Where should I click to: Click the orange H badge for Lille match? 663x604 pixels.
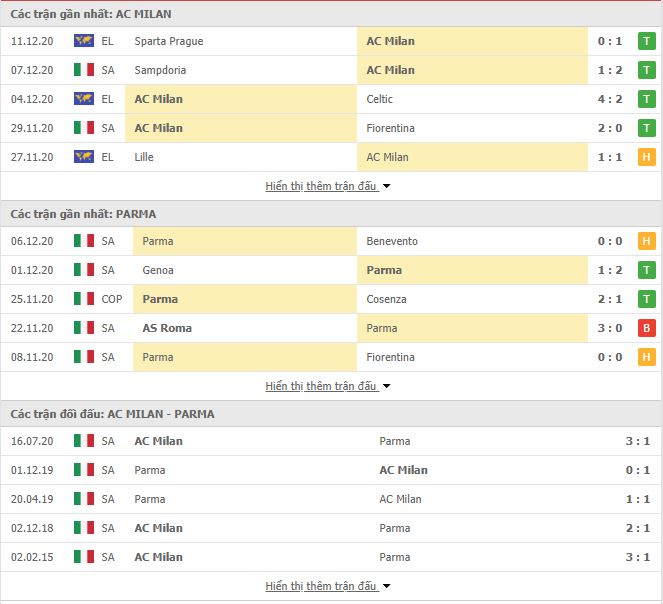coord(647,157)
